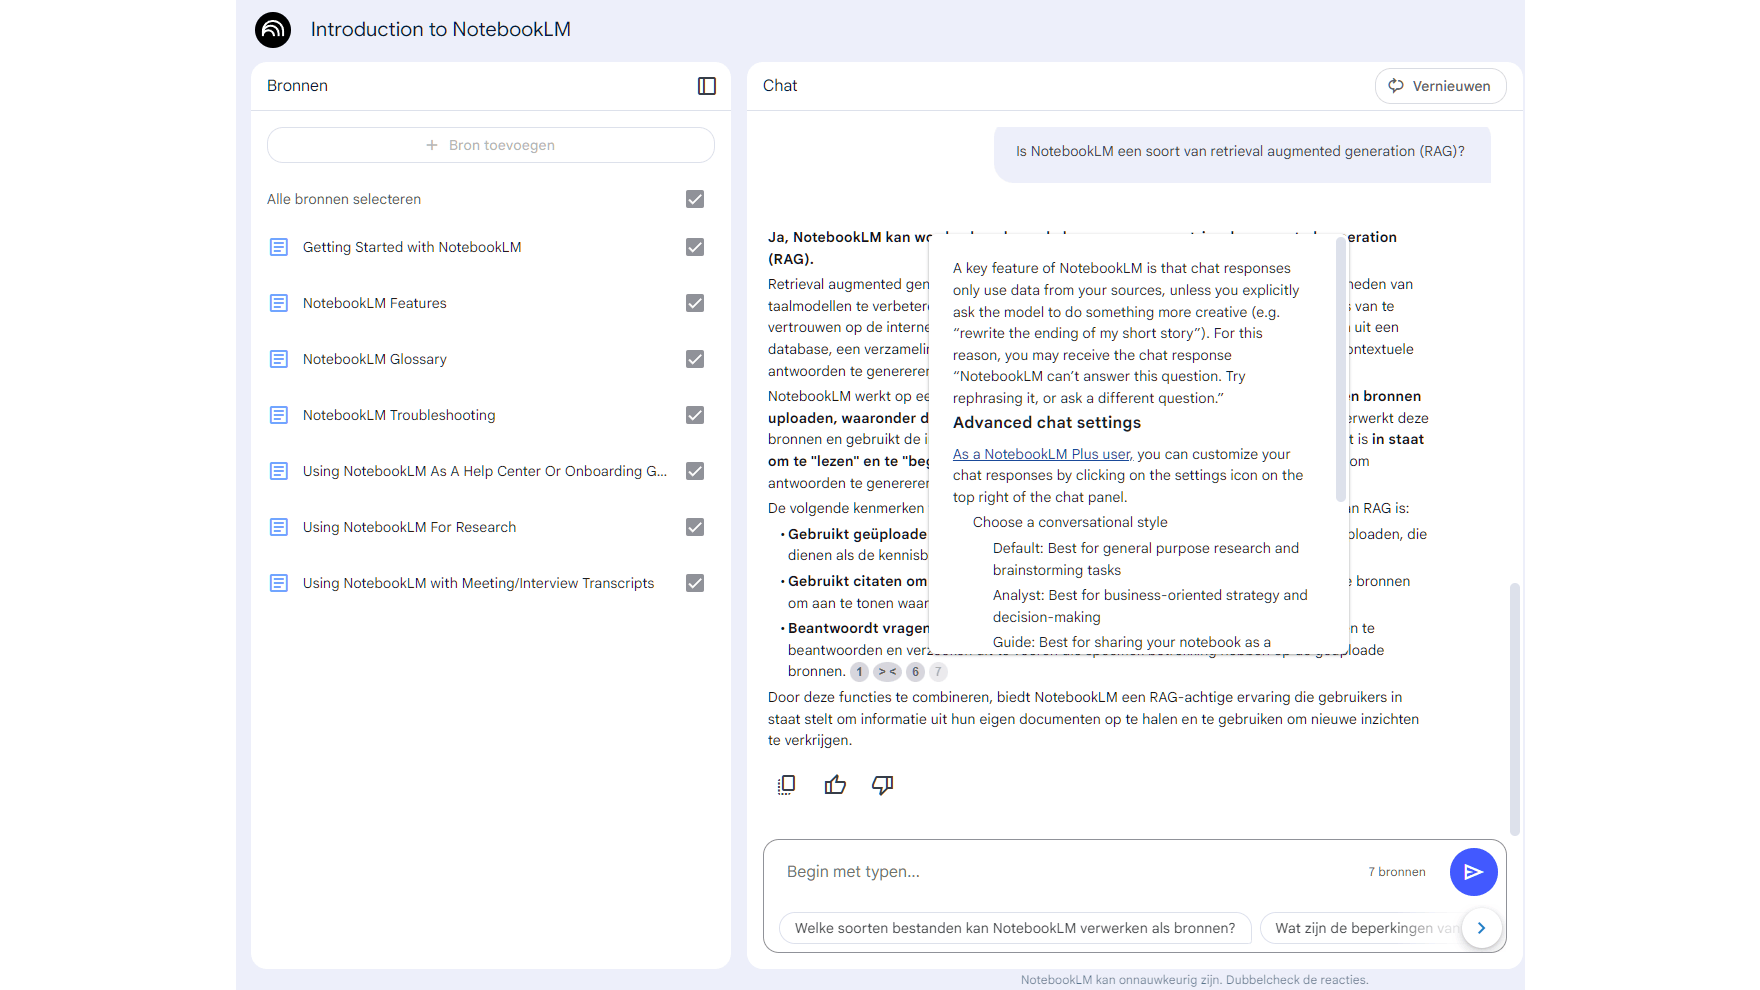Click document icon beside NotebookLM Features
This screenshot has width=1760, height=990.
click(279, 303)
